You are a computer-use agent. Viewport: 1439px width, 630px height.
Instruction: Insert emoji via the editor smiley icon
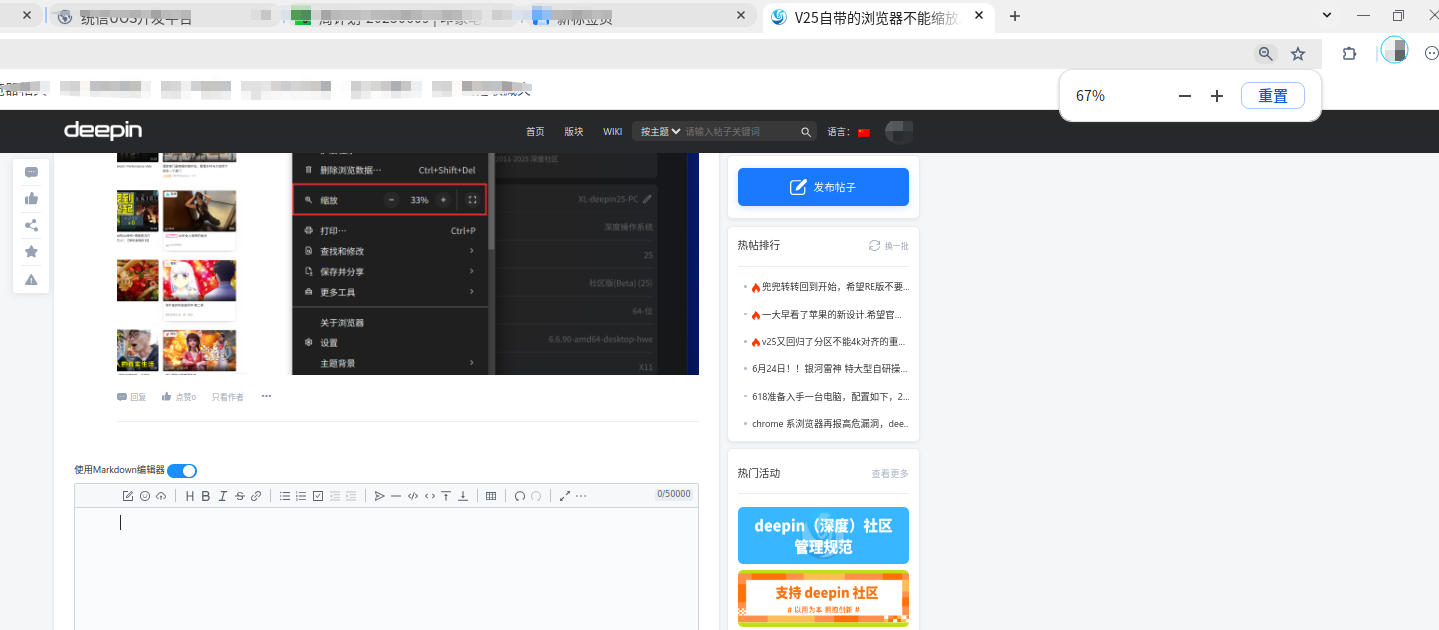point(144,496)
